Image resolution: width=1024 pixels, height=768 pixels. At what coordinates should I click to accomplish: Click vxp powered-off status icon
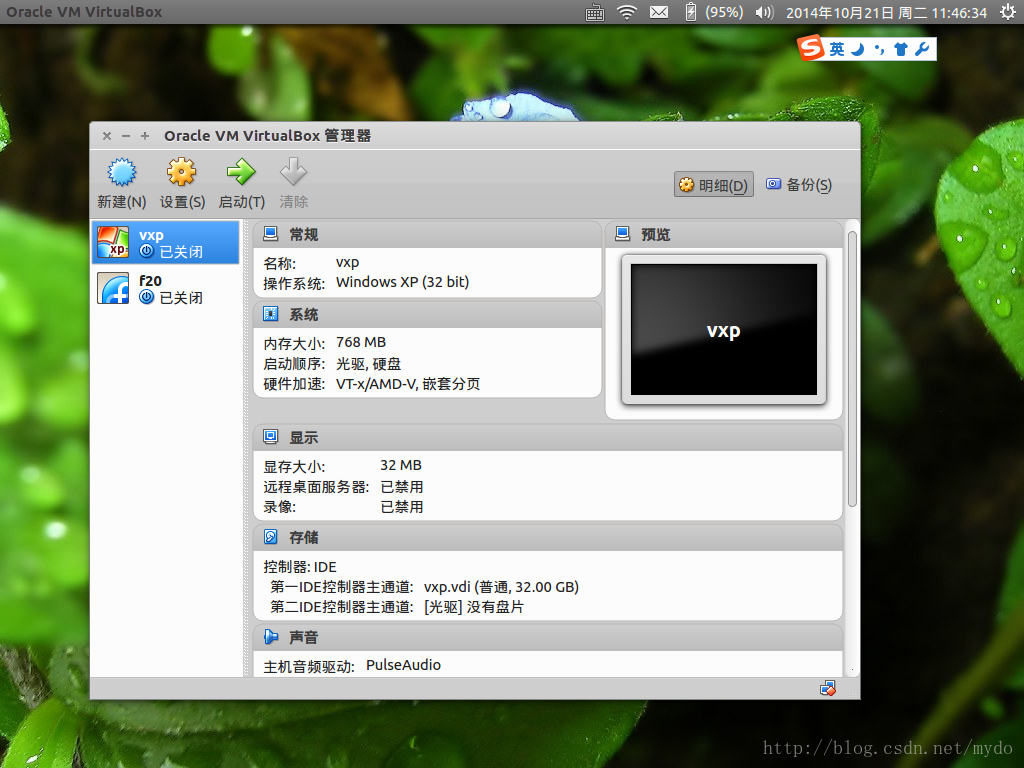point(147,251)
